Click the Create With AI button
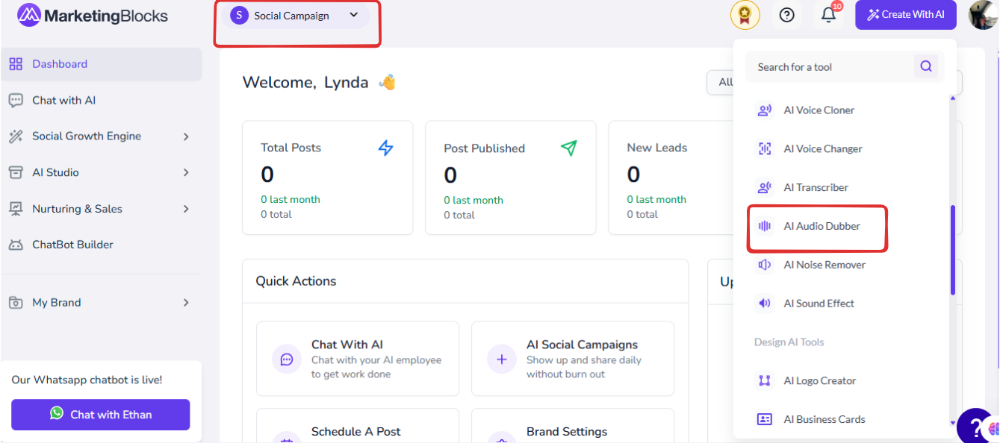This screenshot has height=443, width=1000. [906, 15]
